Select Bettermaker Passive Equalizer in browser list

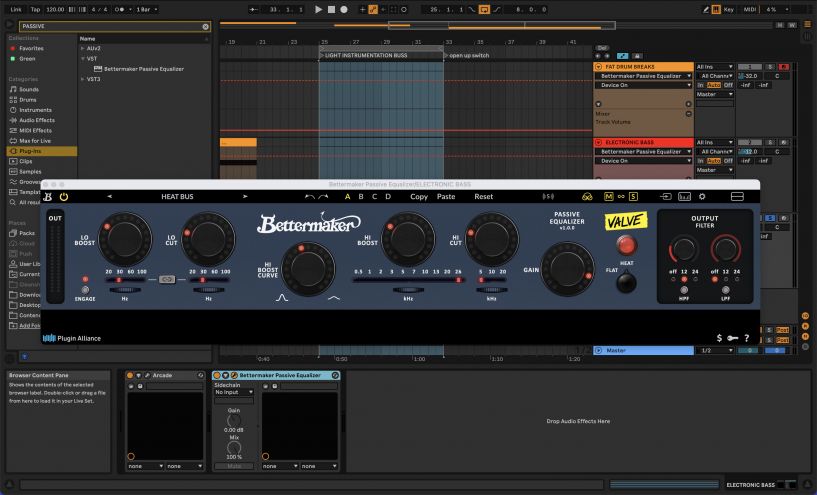coord(144,69)
